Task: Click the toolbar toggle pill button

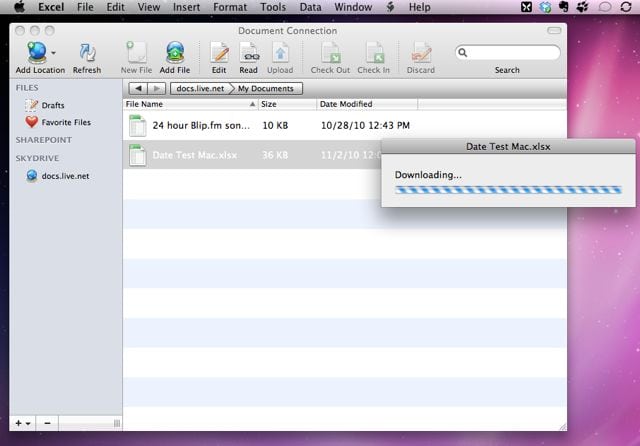Action: (554, 31)
